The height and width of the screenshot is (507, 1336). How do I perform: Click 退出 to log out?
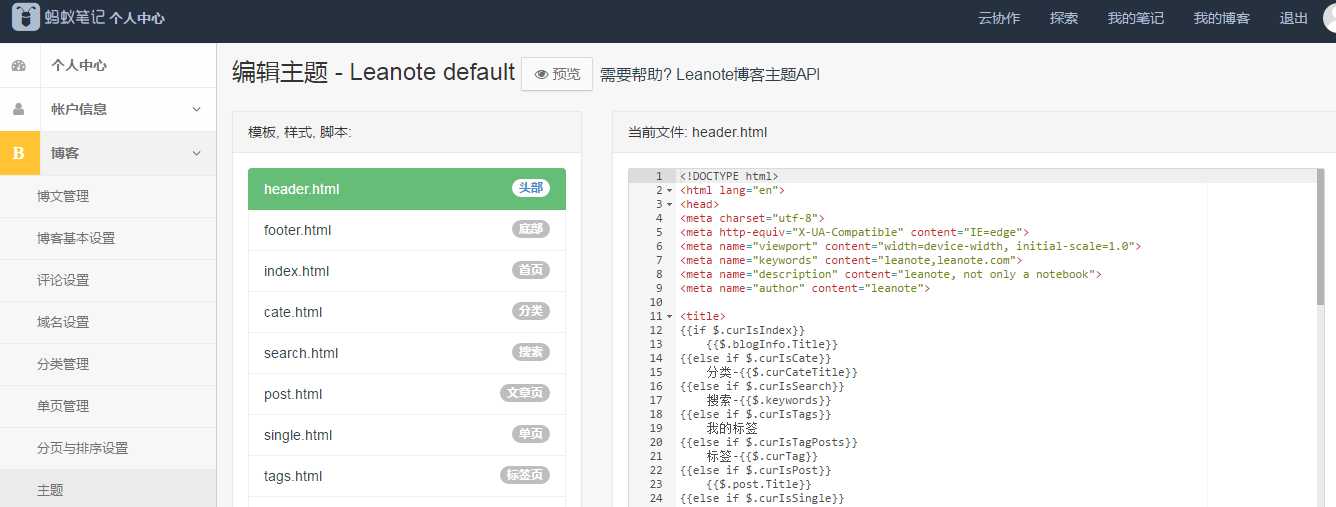coord(1293,18)
